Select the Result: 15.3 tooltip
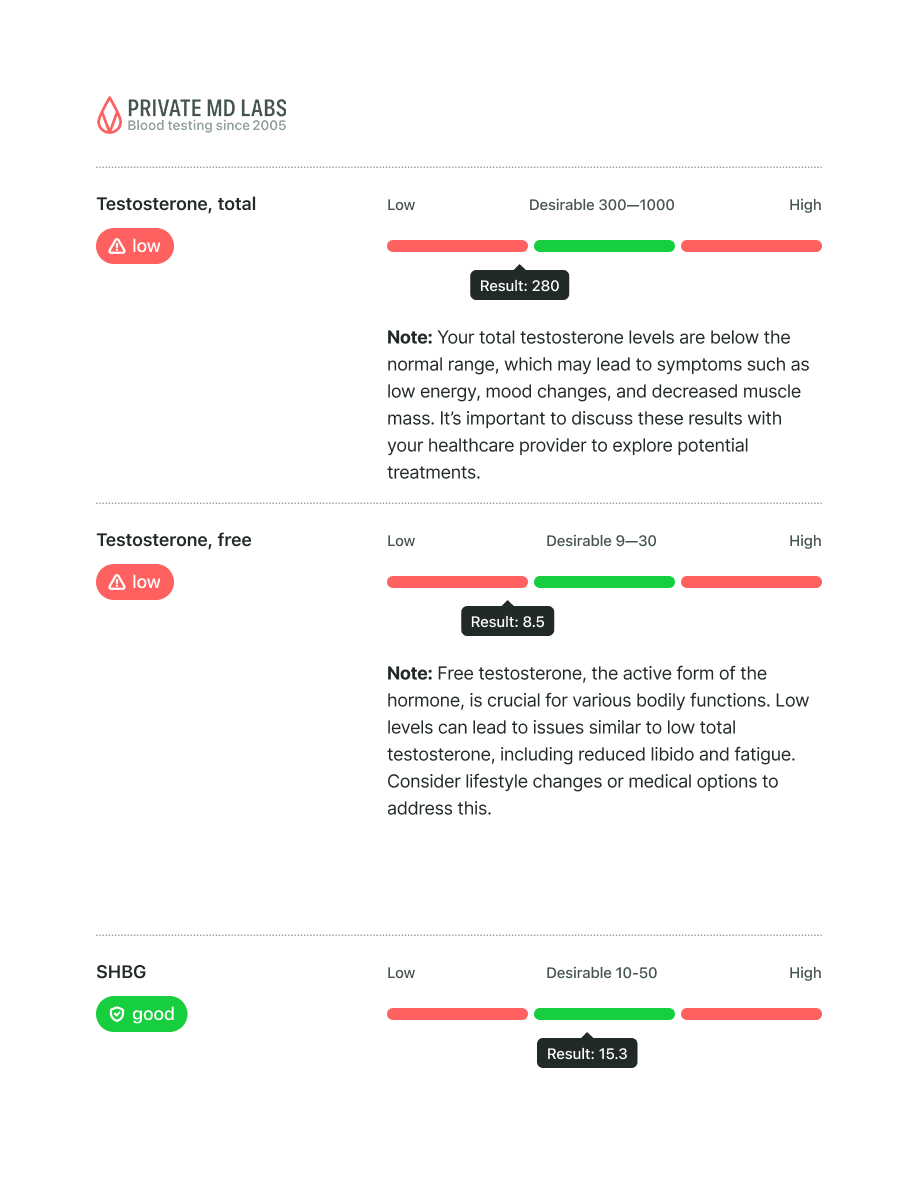Screen dimensions: 918x1188 [x=587, y=1053]
